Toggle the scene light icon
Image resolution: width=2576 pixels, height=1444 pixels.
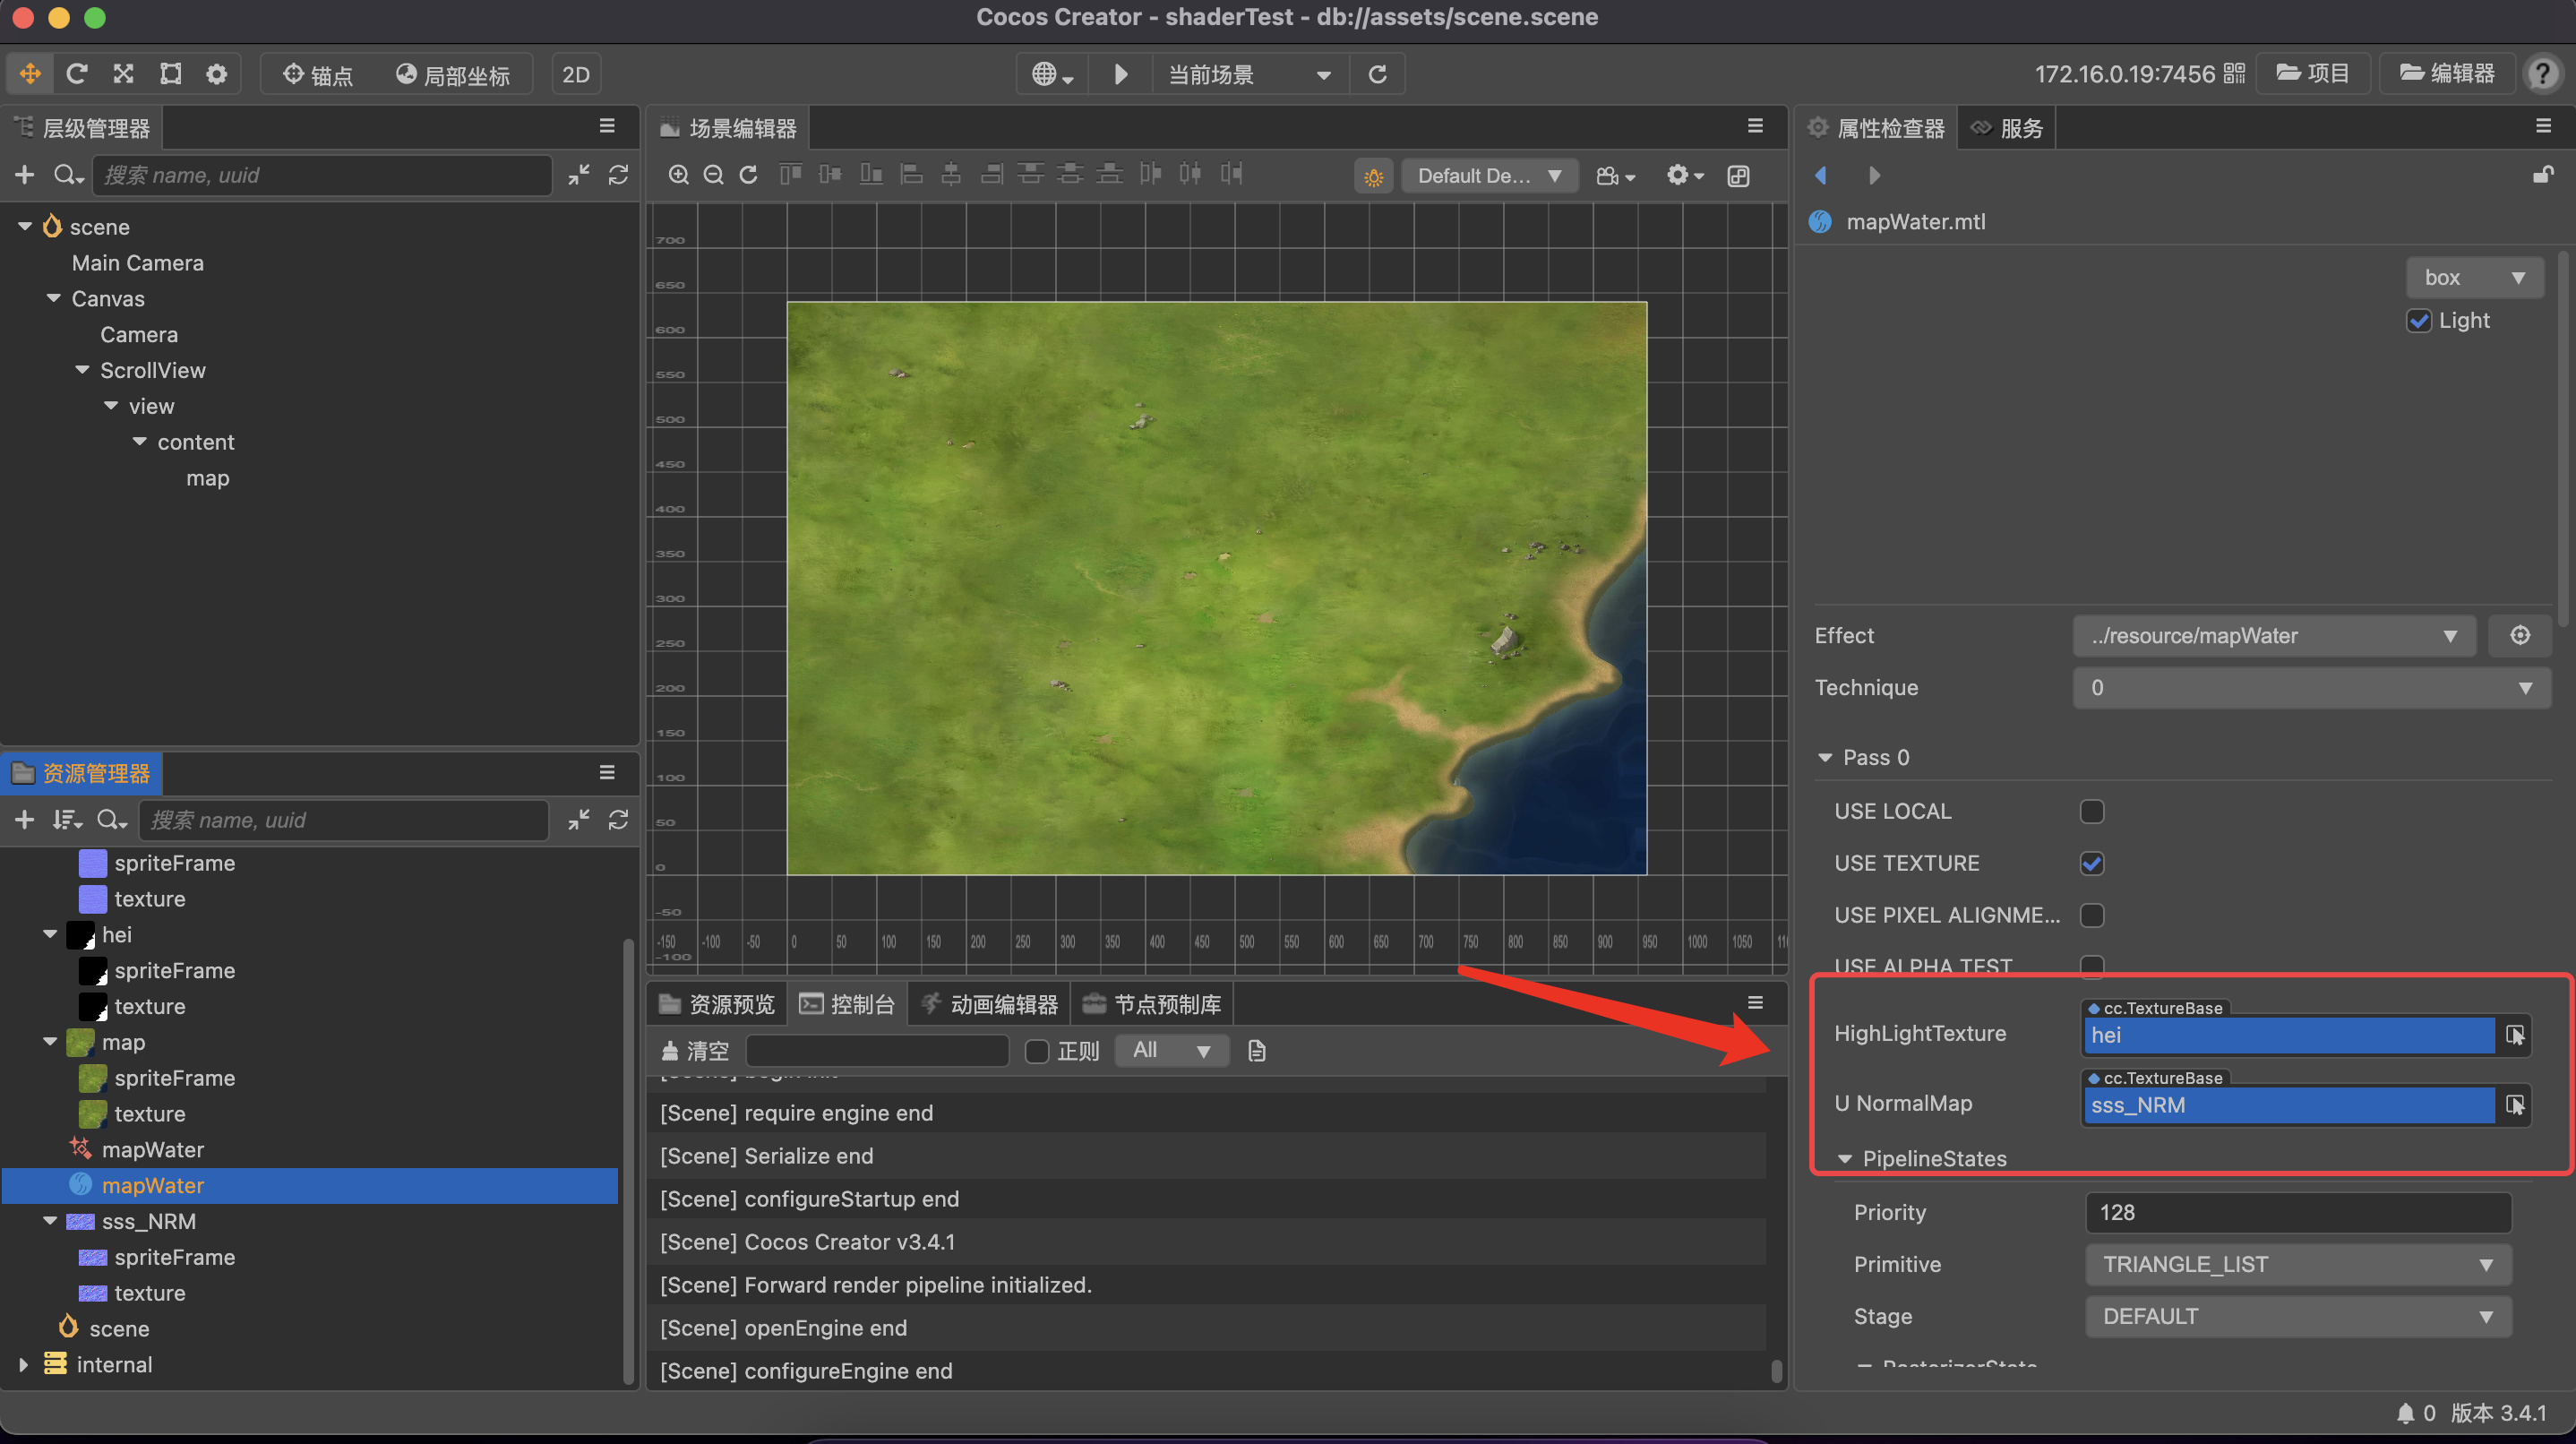[x=1373, y=177]
